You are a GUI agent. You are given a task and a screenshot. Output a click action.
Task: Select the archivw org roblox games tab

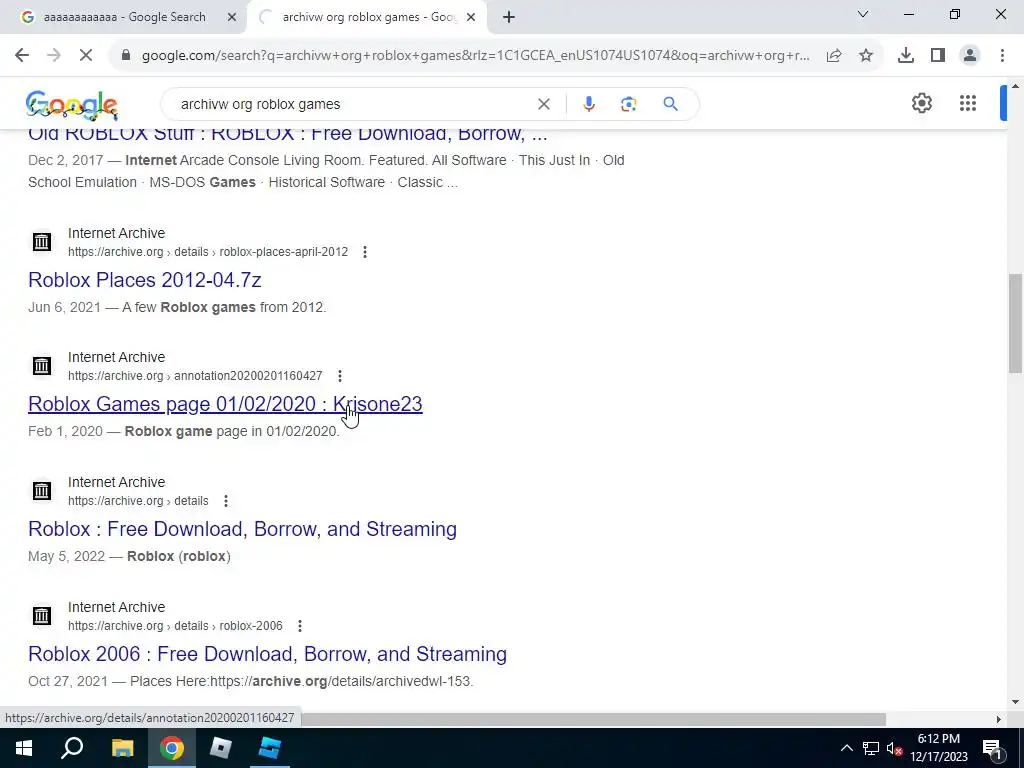366,17
